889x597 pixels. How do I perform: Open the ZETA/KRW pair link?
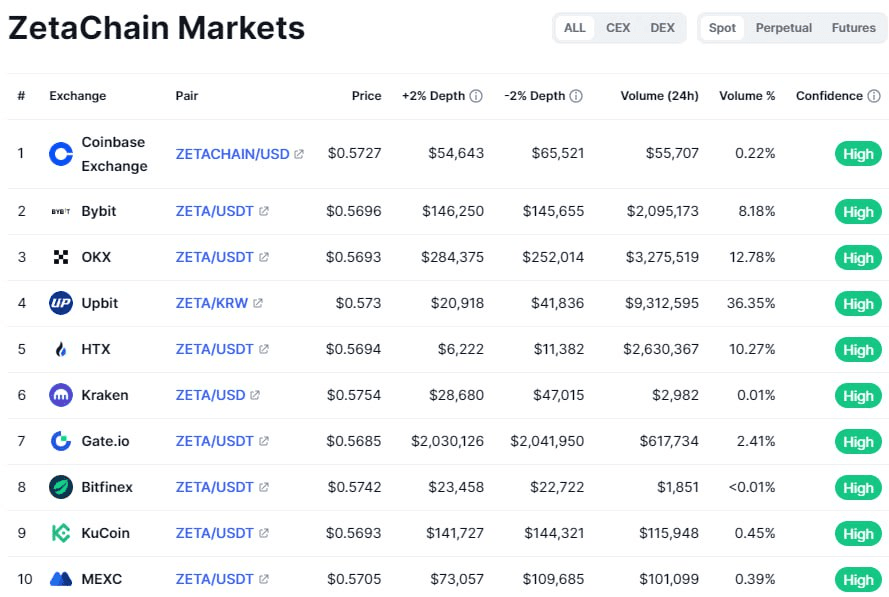(x=211, y=303)
